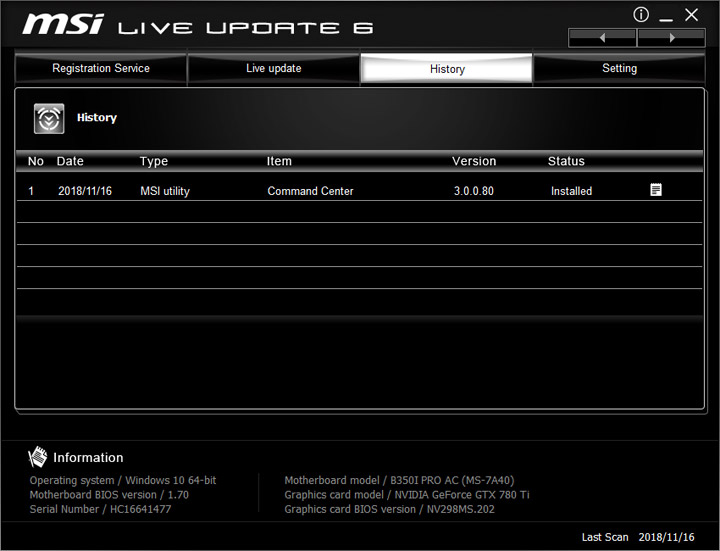Click Graphics card BIOS version NV298MS.202 line

(389, 509)
